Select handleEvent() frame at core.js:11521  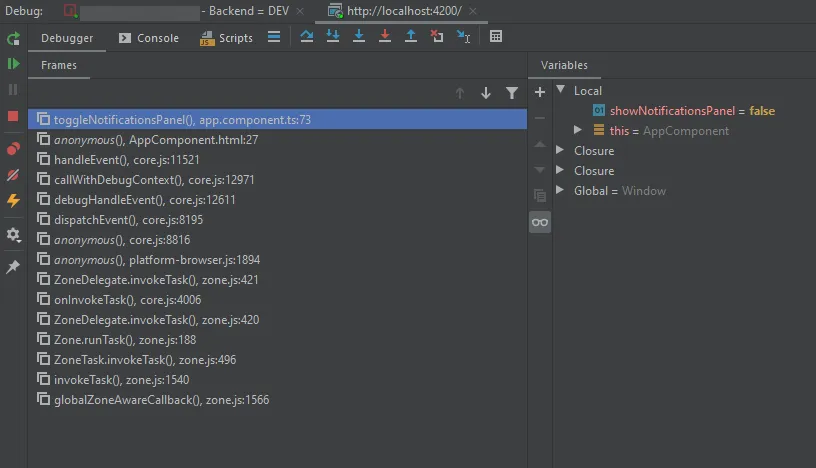click(x=277, y=159)
